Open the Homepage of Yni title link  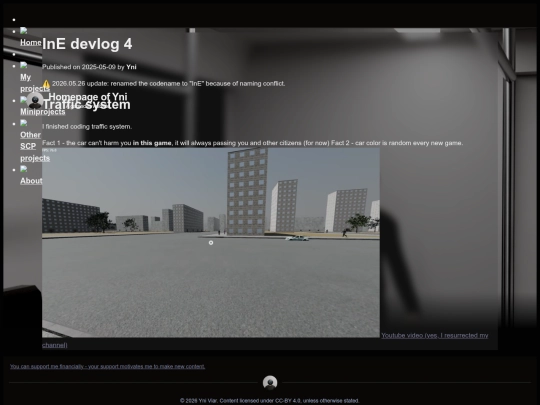[88, 97]
